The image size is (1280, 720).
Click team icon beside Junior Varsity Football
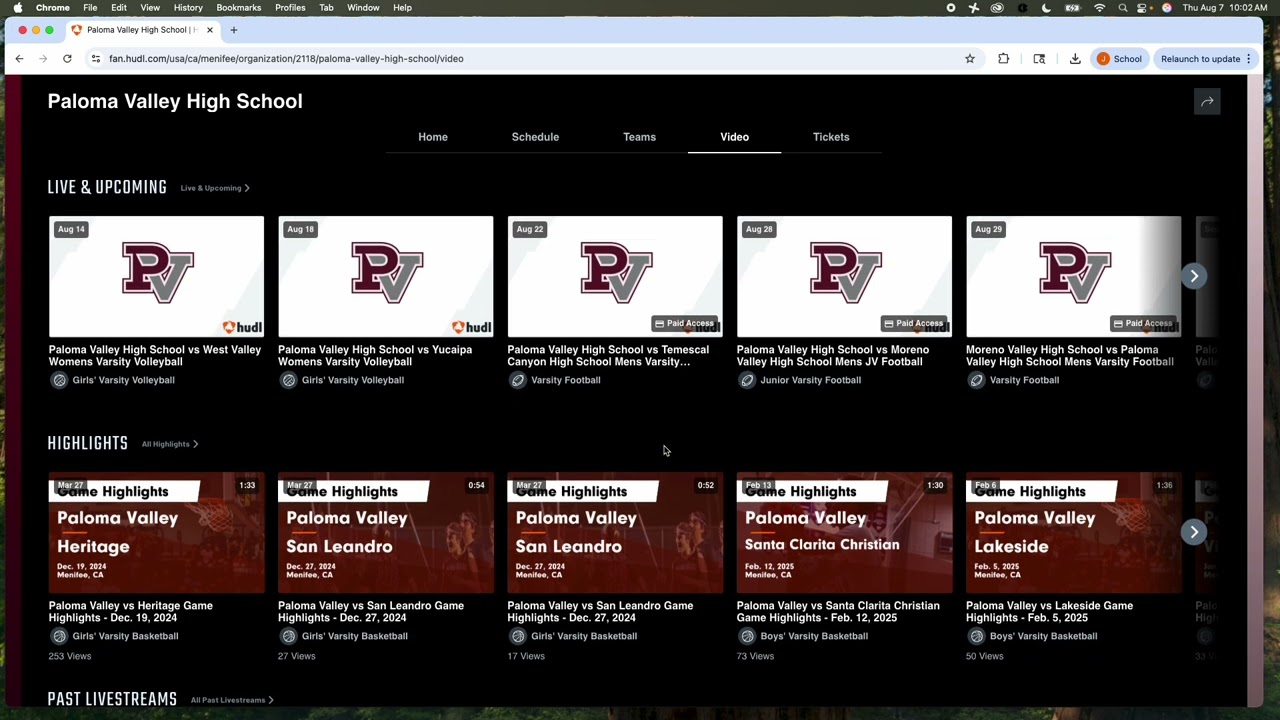coord(747,380)
